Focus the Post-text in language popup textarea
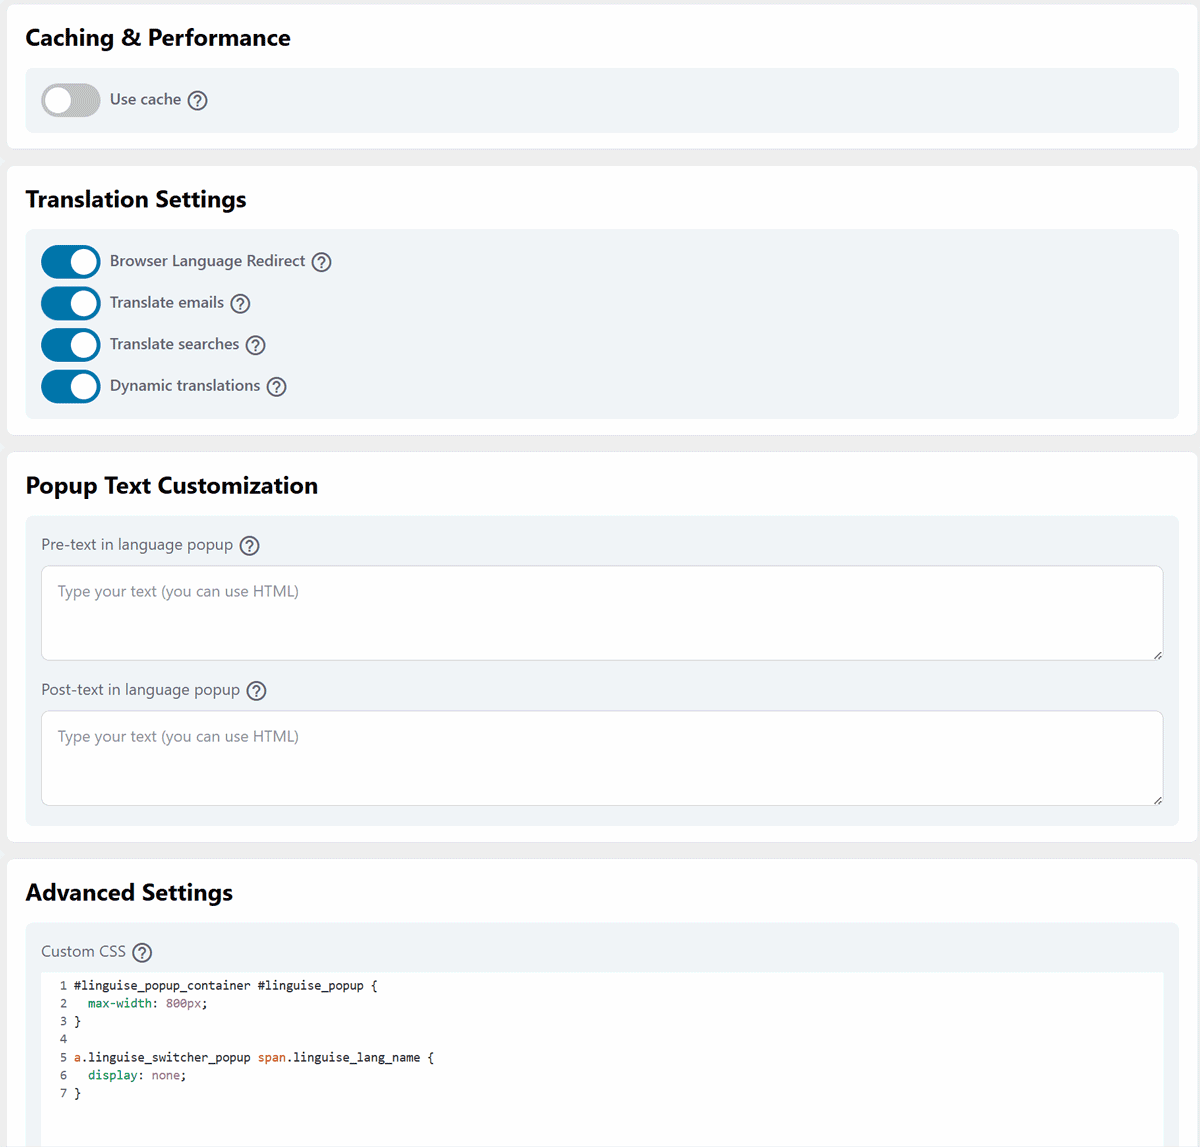The width and height of the screenshot is (1200, 1147). [602, 758]
